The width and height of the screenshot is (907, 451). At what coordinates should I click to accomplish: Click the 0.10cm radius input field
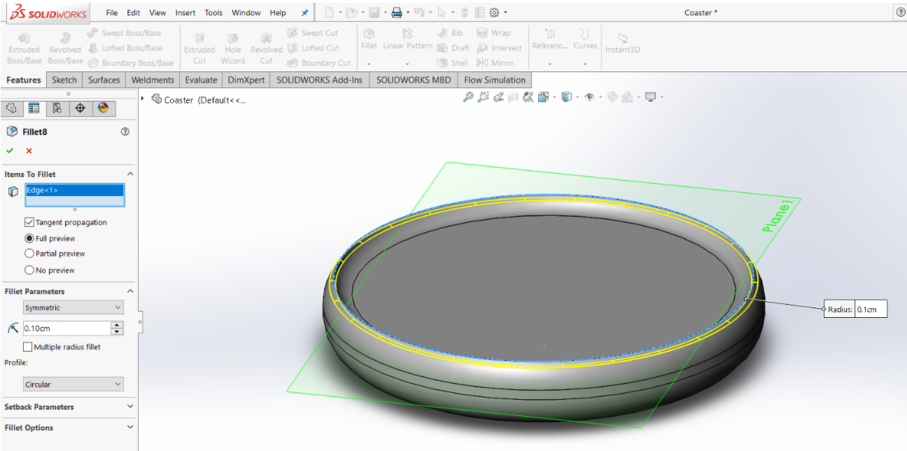pyautogui.click(x=67, y=328)
